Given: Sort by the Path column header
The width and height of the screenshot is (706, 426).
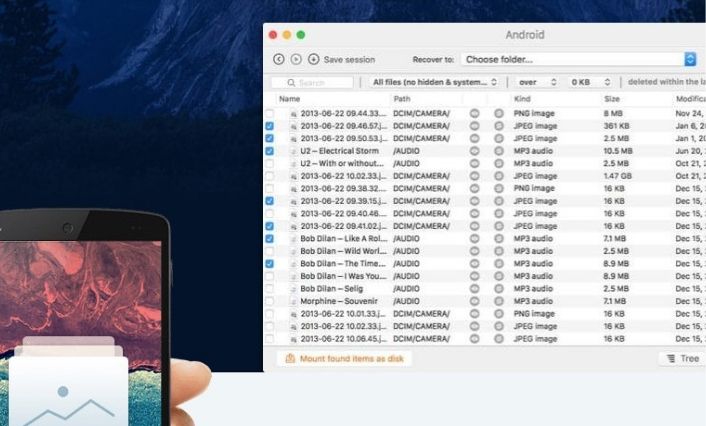Looking at the screenshot, I should [402, 99].
